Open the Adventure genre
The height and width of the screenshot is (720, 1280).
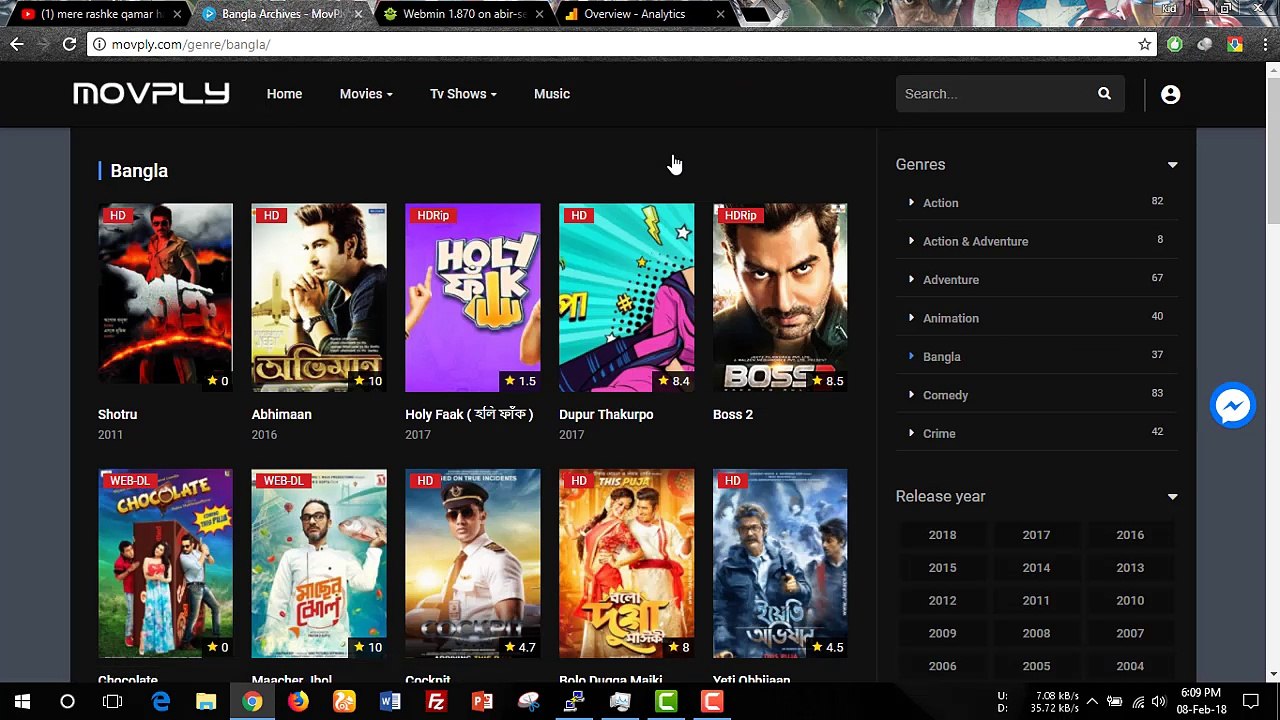coord(951,280)
